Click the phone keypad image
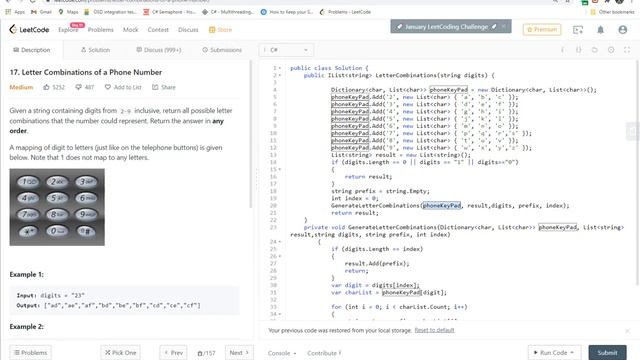This screenshot has height=360, width=640. coord(57,207)
